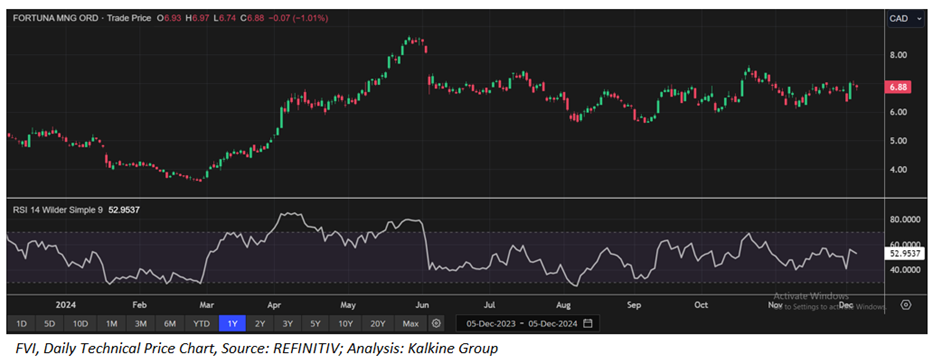
Task: Switch to the 6M time range
Action: click(170, 324)
